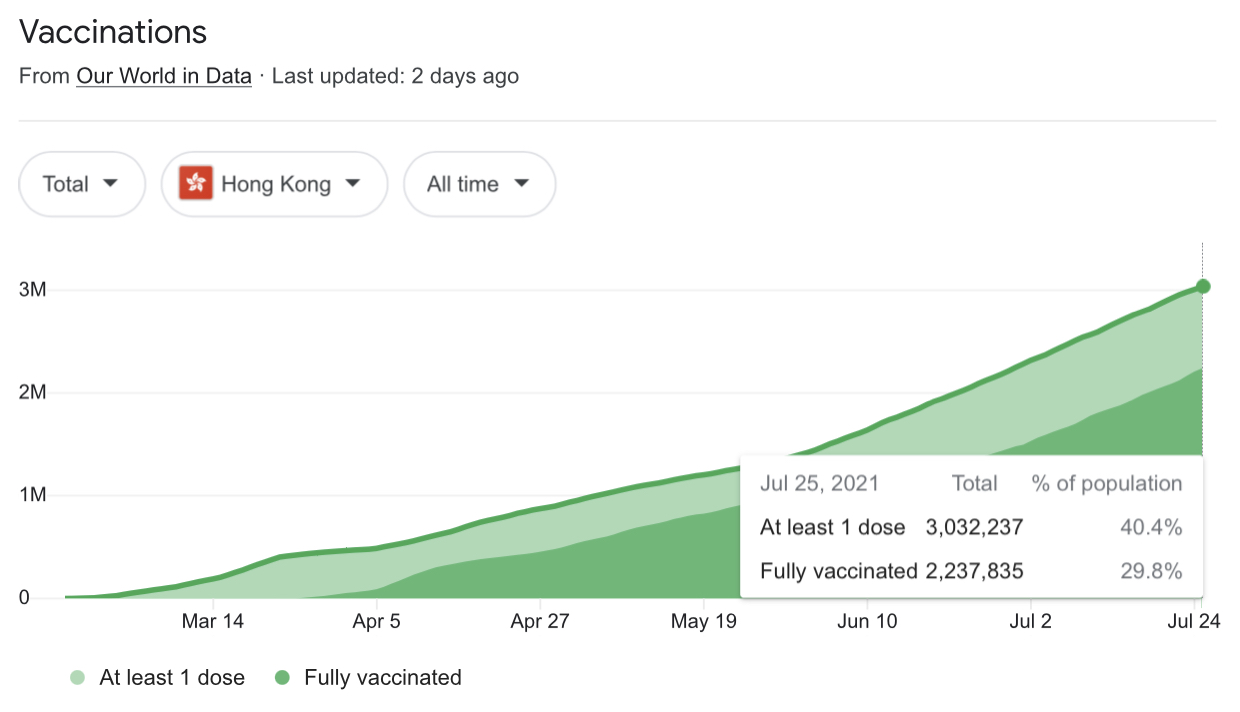Expand the Hong Kong region dropdown
The image size is (1240, 712).
[274, 184]
